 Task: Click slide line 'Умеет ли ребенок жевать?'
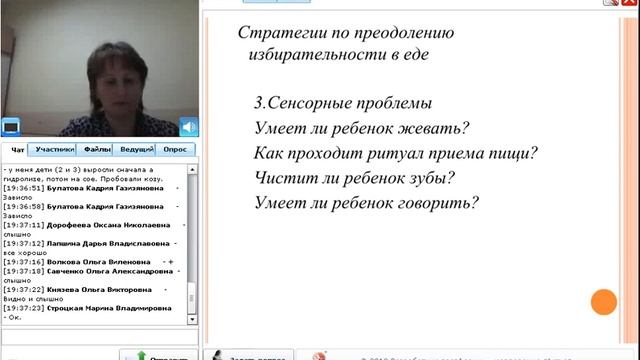point(362,128)
